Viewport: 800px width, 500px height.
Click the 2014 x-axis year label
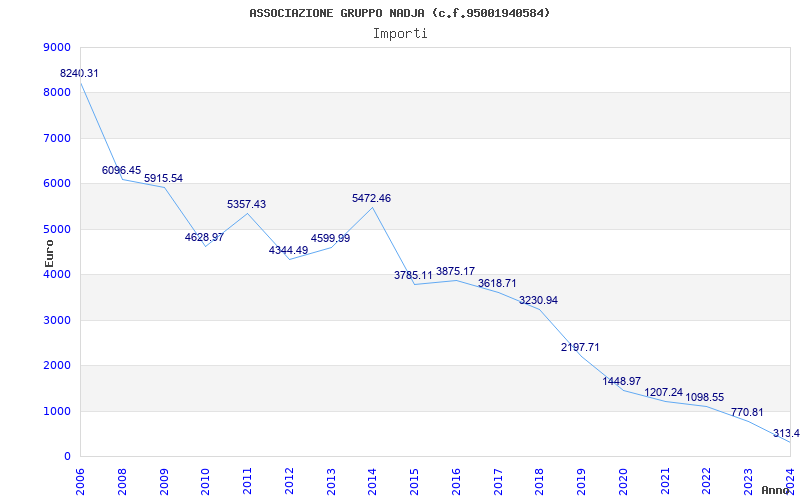pyautogui.click(x=372, y=482)
